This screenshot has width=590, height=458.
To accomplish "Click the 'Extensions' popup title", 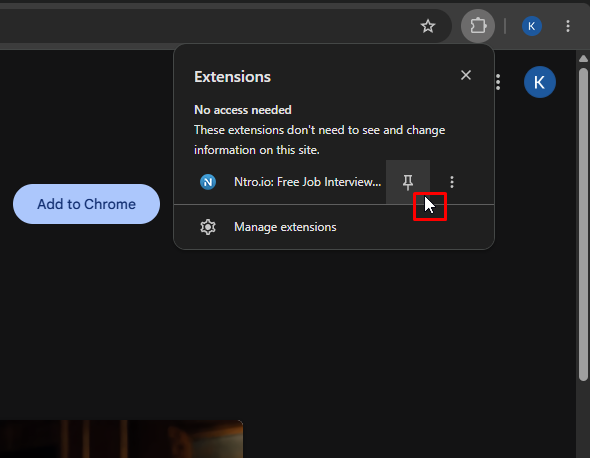I will (232, 77).
